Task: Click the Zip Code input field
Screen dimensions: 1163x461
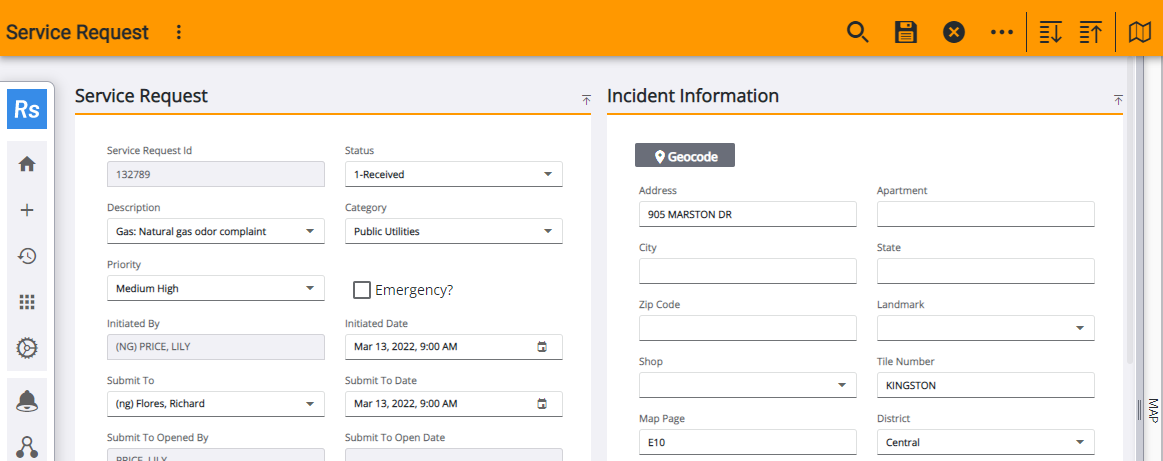Action: click(x=748, y=328)
